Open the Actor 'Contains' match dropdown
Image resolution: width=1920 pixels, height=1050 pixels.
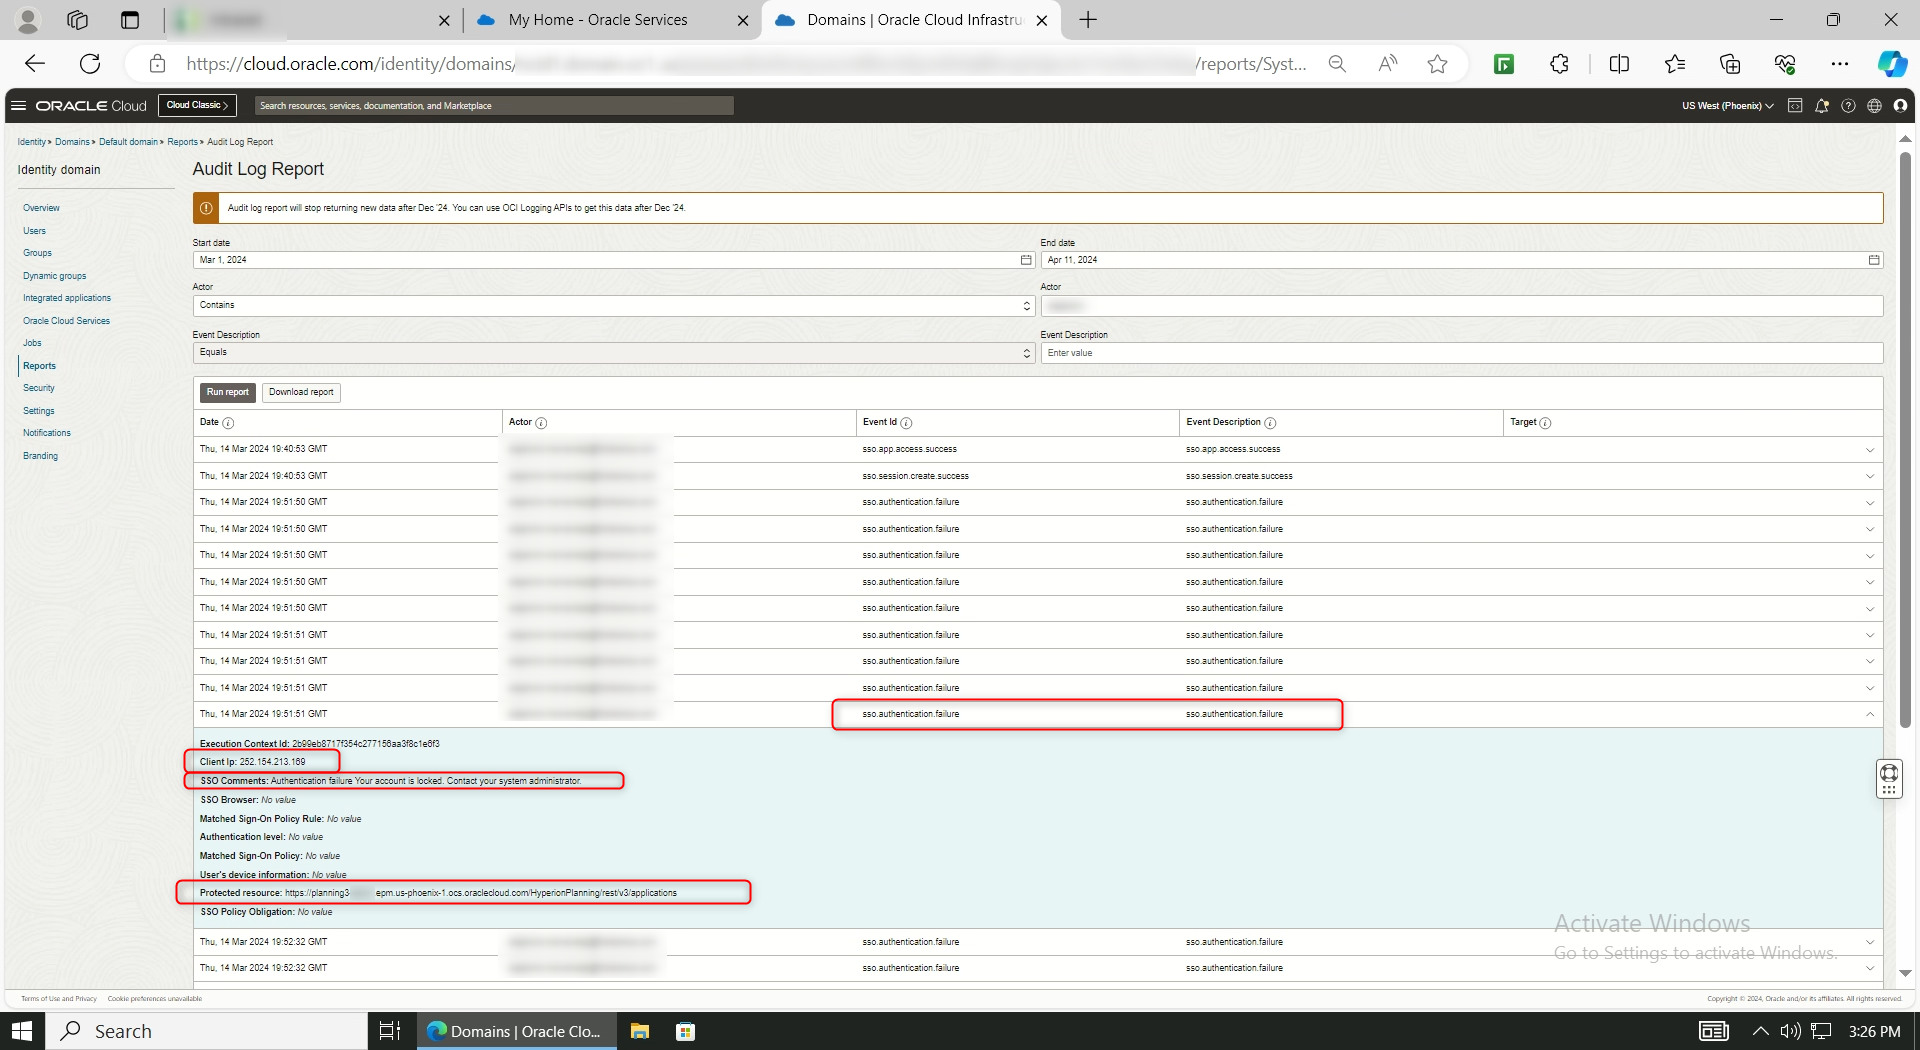point(1026,306)
